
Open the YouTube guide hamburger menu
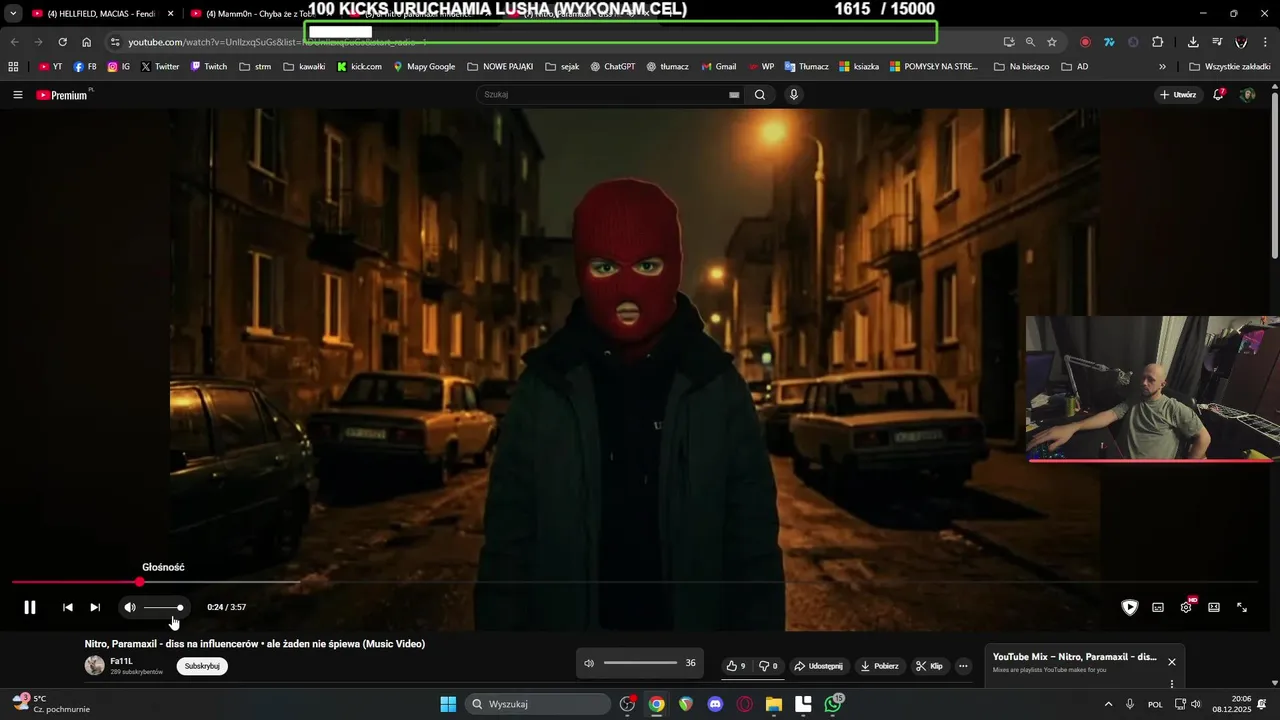click(18, 95)
